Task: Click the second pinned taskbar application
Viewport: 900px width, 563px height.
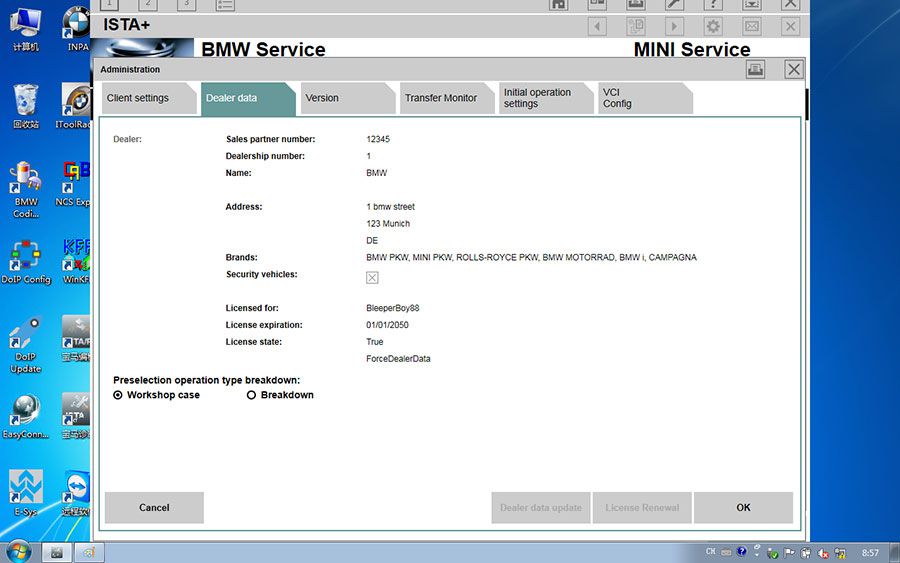Action: pyautogui.click(x=89, y=553)
